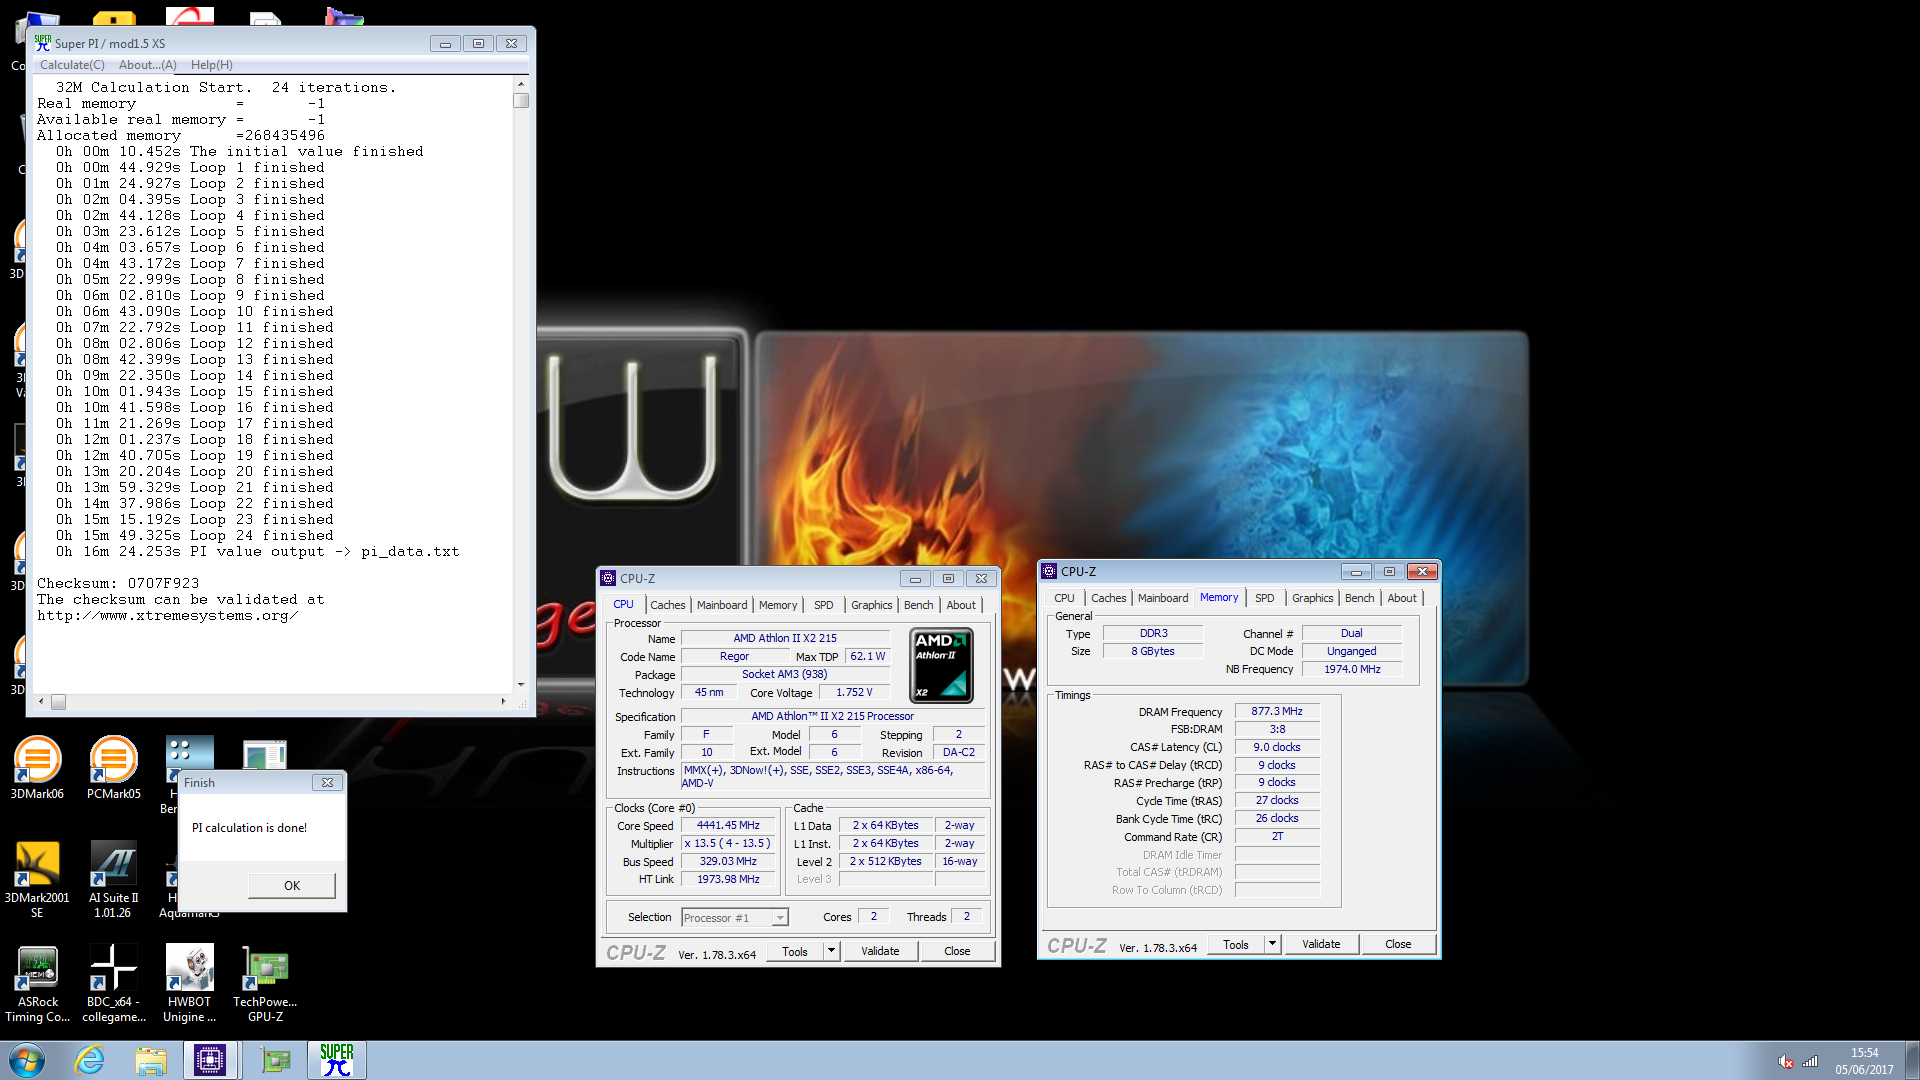This screenshot has width=1920, height=1080.
Task: Click Super PI horizontal scroll right arrow
Action: coord(503,702)
